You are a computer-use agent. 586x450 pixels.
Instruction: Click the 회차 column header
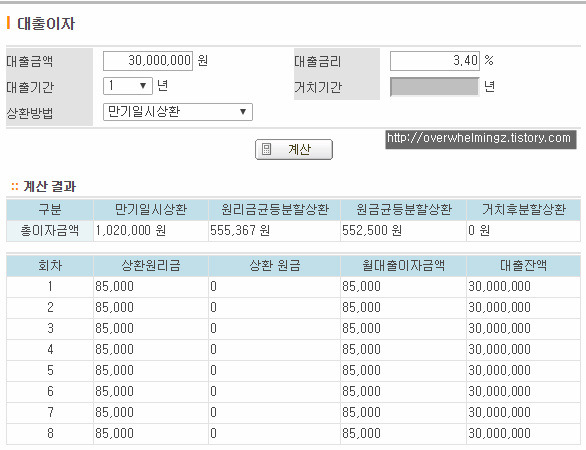(50, 266)
